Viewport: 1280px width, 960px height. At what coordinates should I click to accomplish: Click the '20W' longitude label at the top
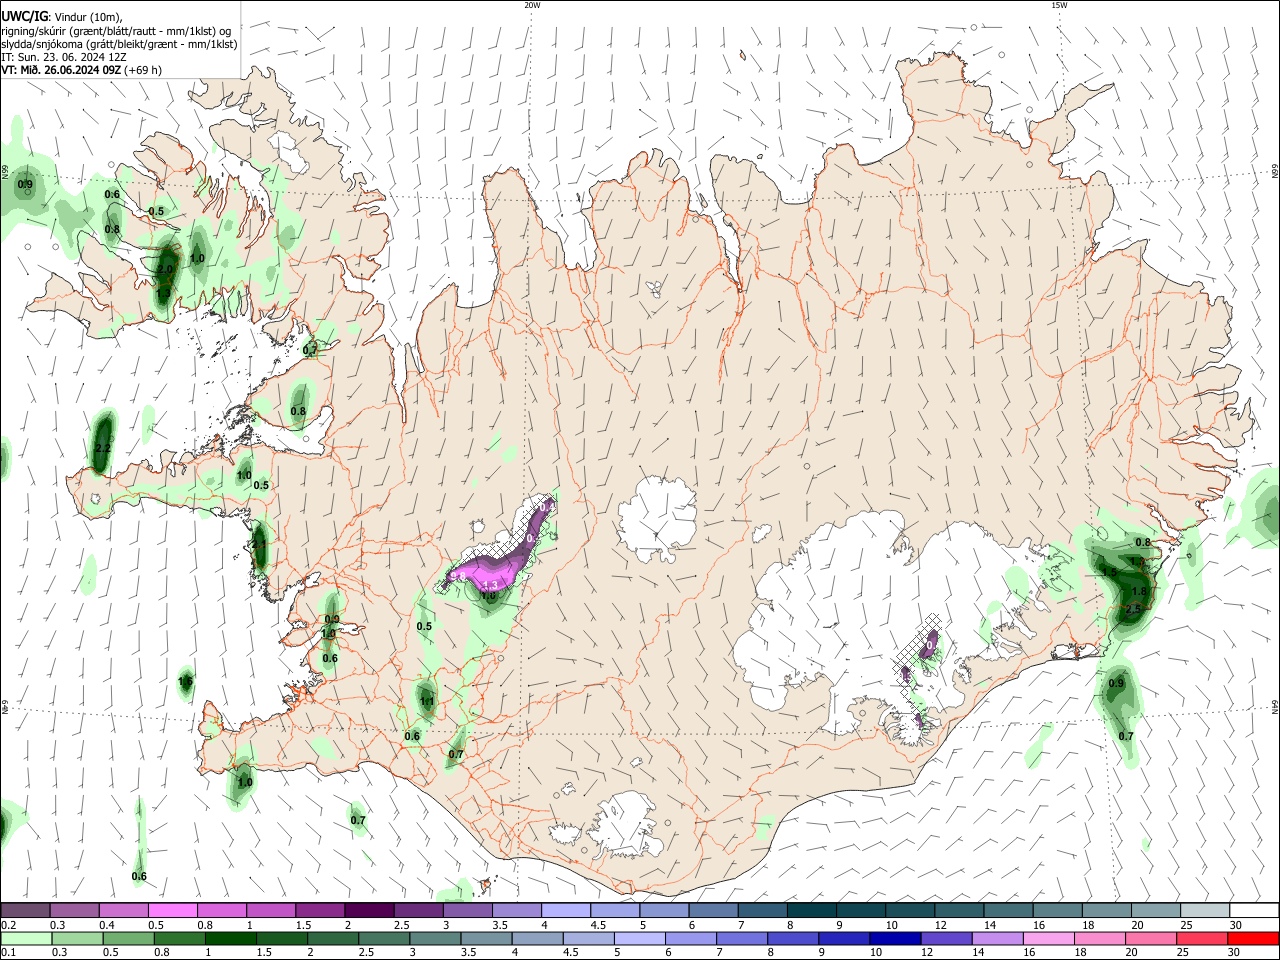click(x=532, y=5)
